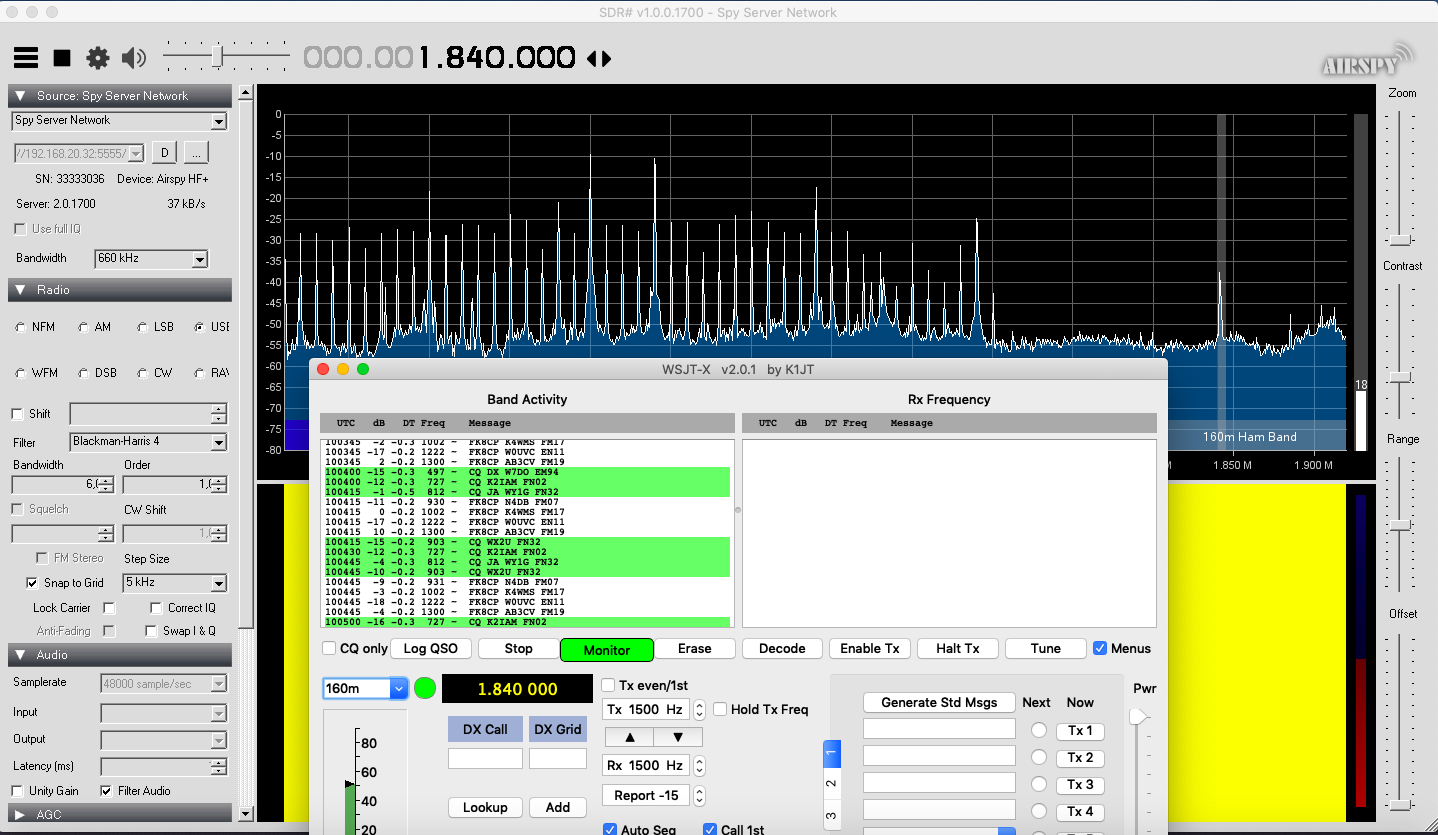This screenshot has width=1438, height=835.
Task: Open settings with the gear icon
Action: pos(98,58)
